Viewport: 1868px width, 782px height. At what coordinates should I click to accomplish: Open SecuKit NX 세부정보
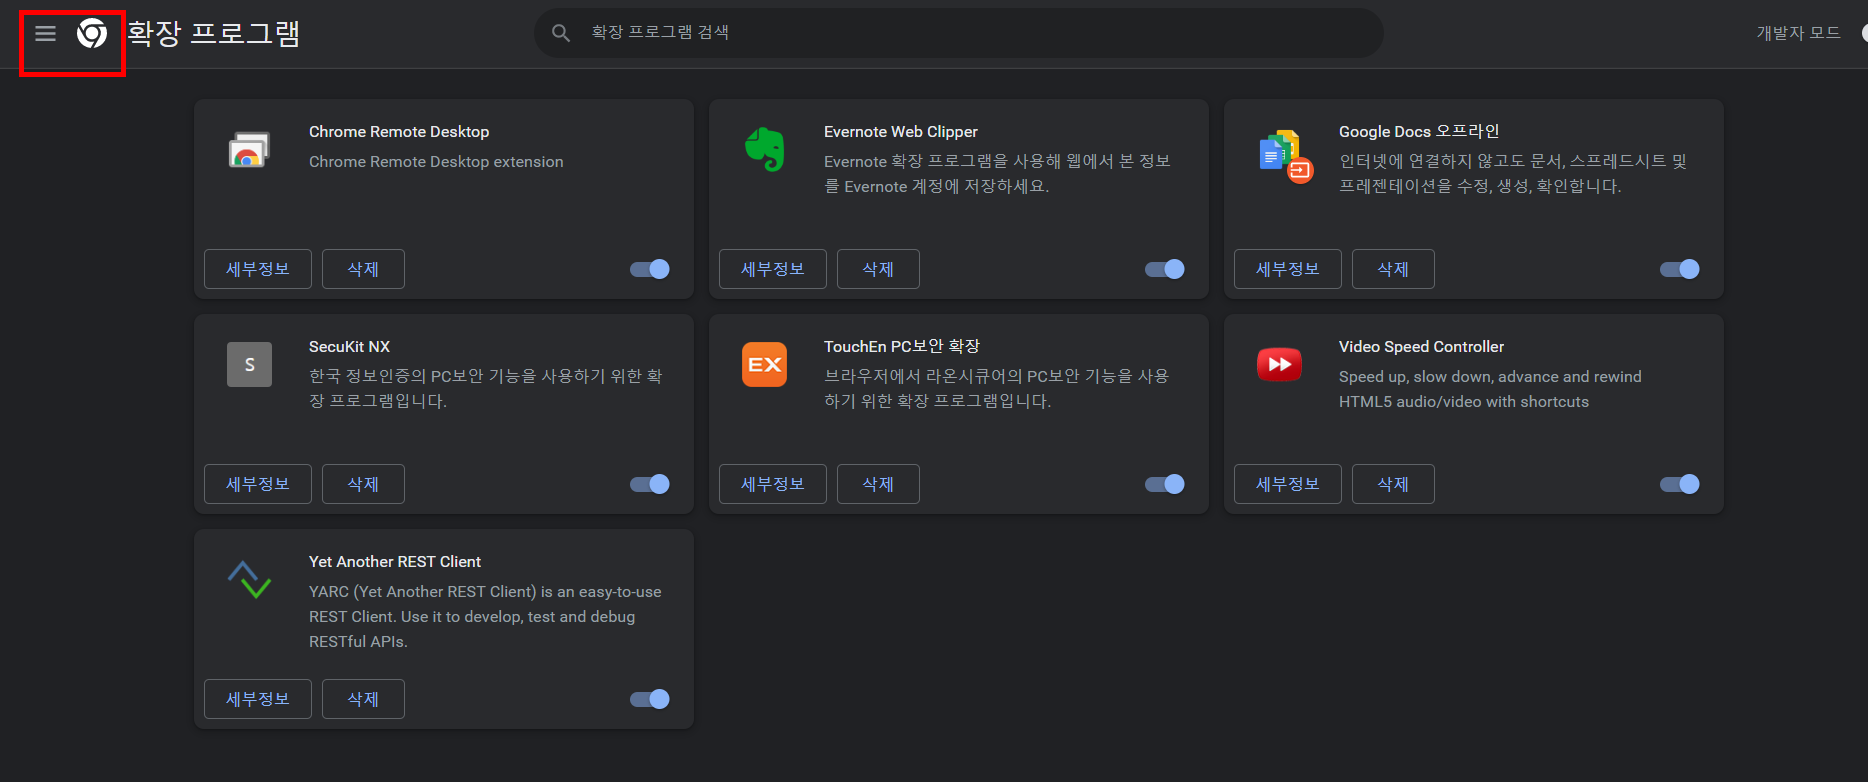[258, 484]
